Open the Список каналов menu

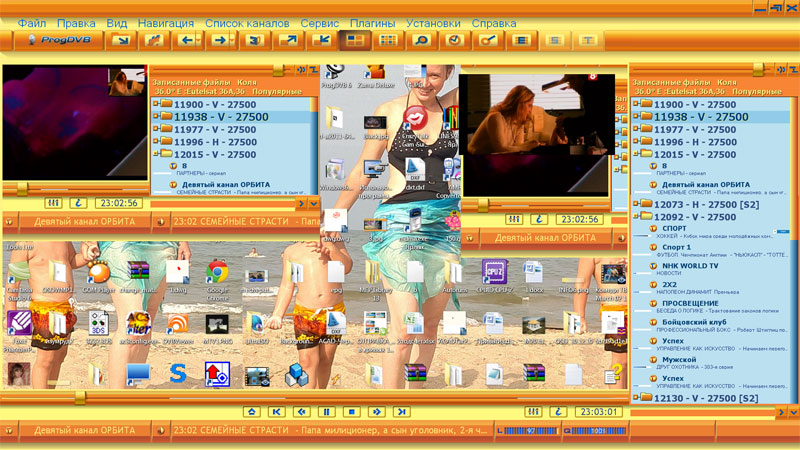pyautogui.click(x=247, y=22)
